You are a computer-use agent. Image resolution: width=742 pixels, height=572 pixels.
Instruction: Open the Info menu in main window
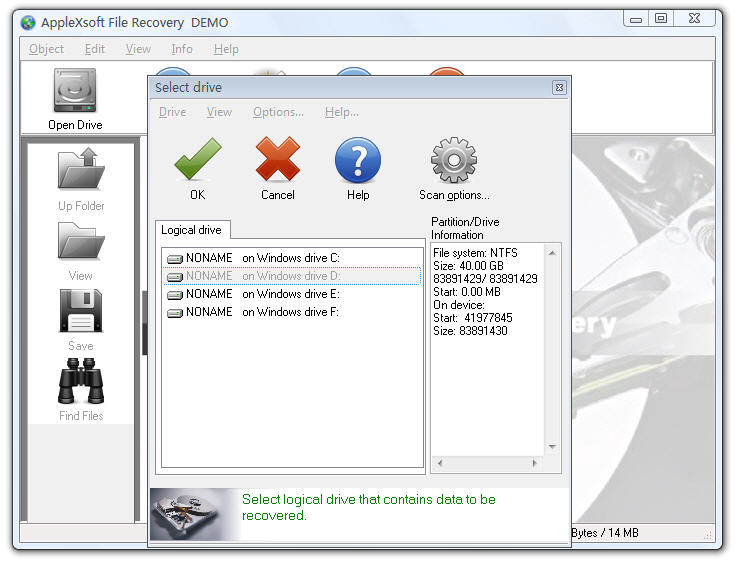click(x=182, y=49)
